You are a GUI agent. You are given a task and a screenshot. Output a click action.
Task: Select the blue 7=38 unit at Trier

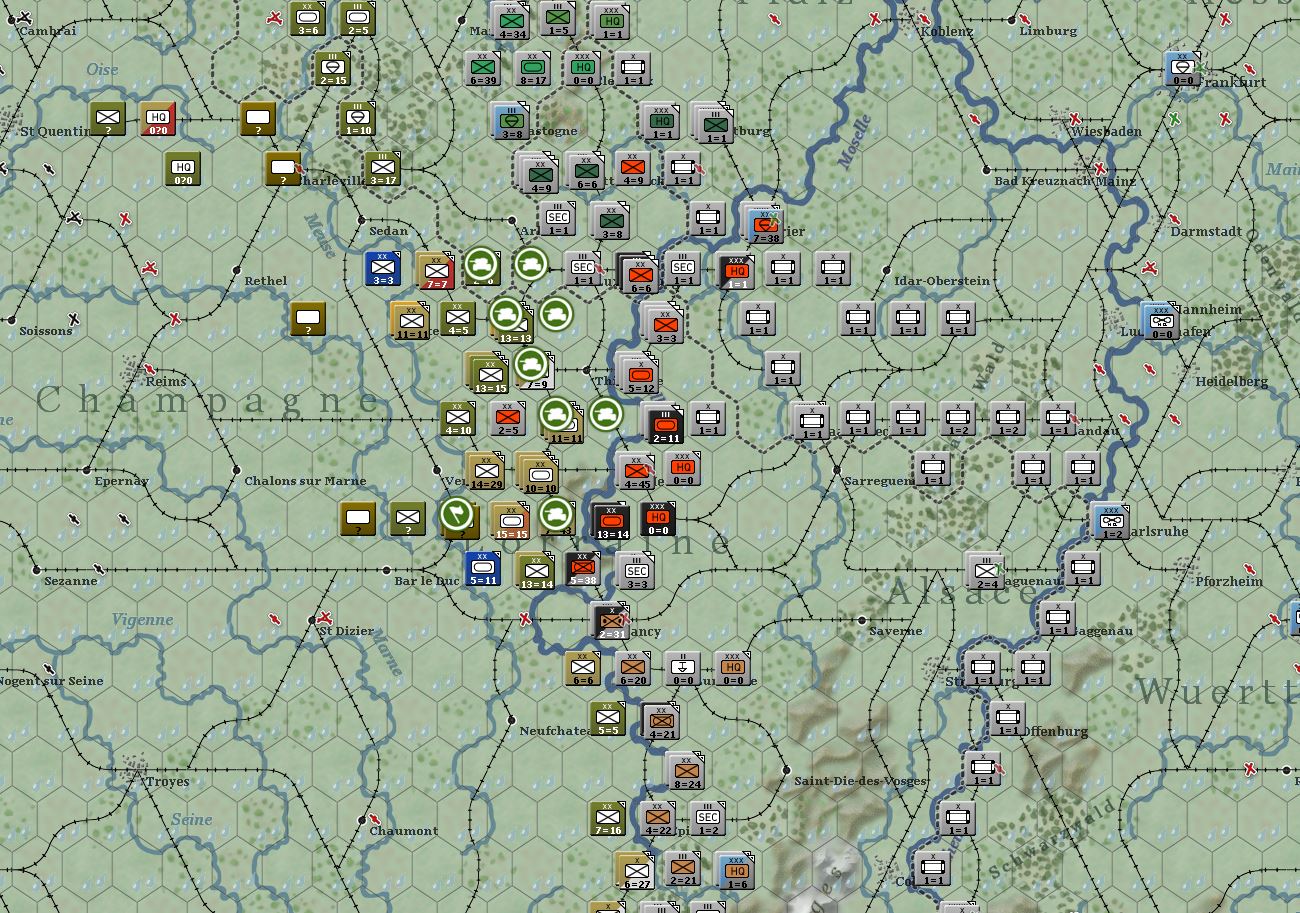pos(764,223)
